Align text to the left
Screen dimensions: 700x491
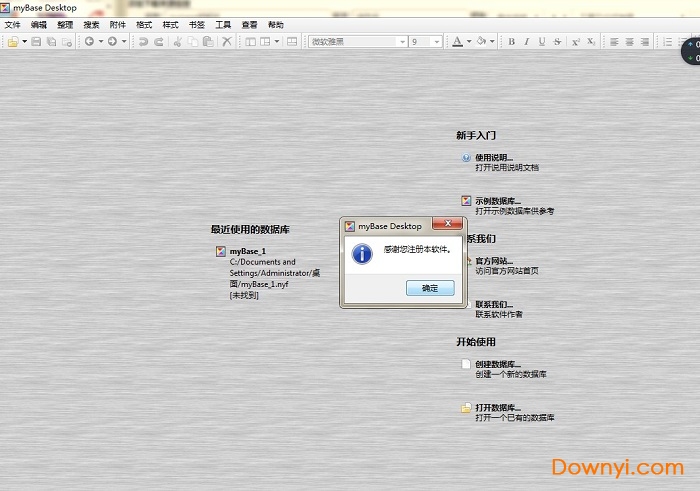pyautogui.click(x=614, y=42)
